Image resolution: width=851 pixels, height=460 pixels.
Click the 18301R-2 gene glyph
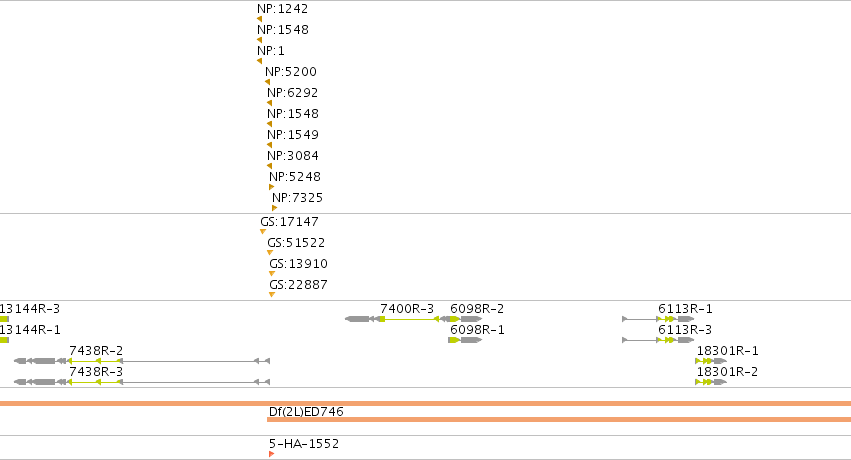[x=711, y=382]
